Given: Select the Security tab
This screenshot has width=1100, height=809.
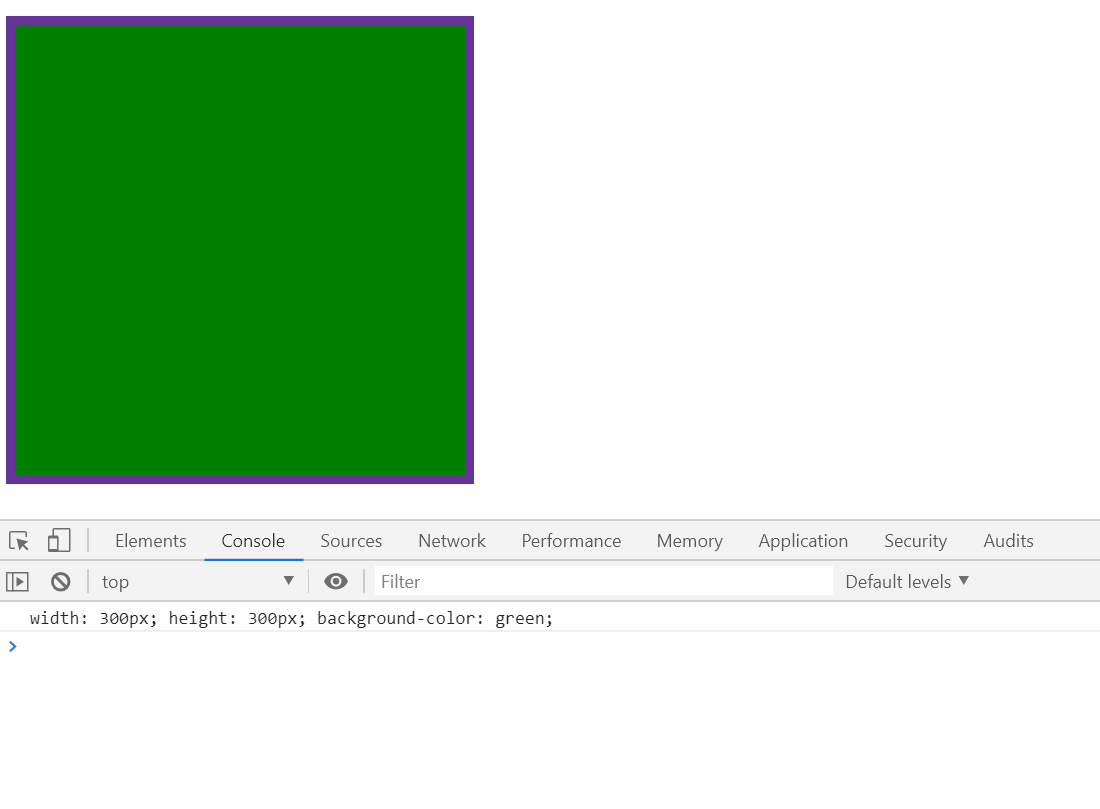Looking at the screenshot, I should coord(915,541).
